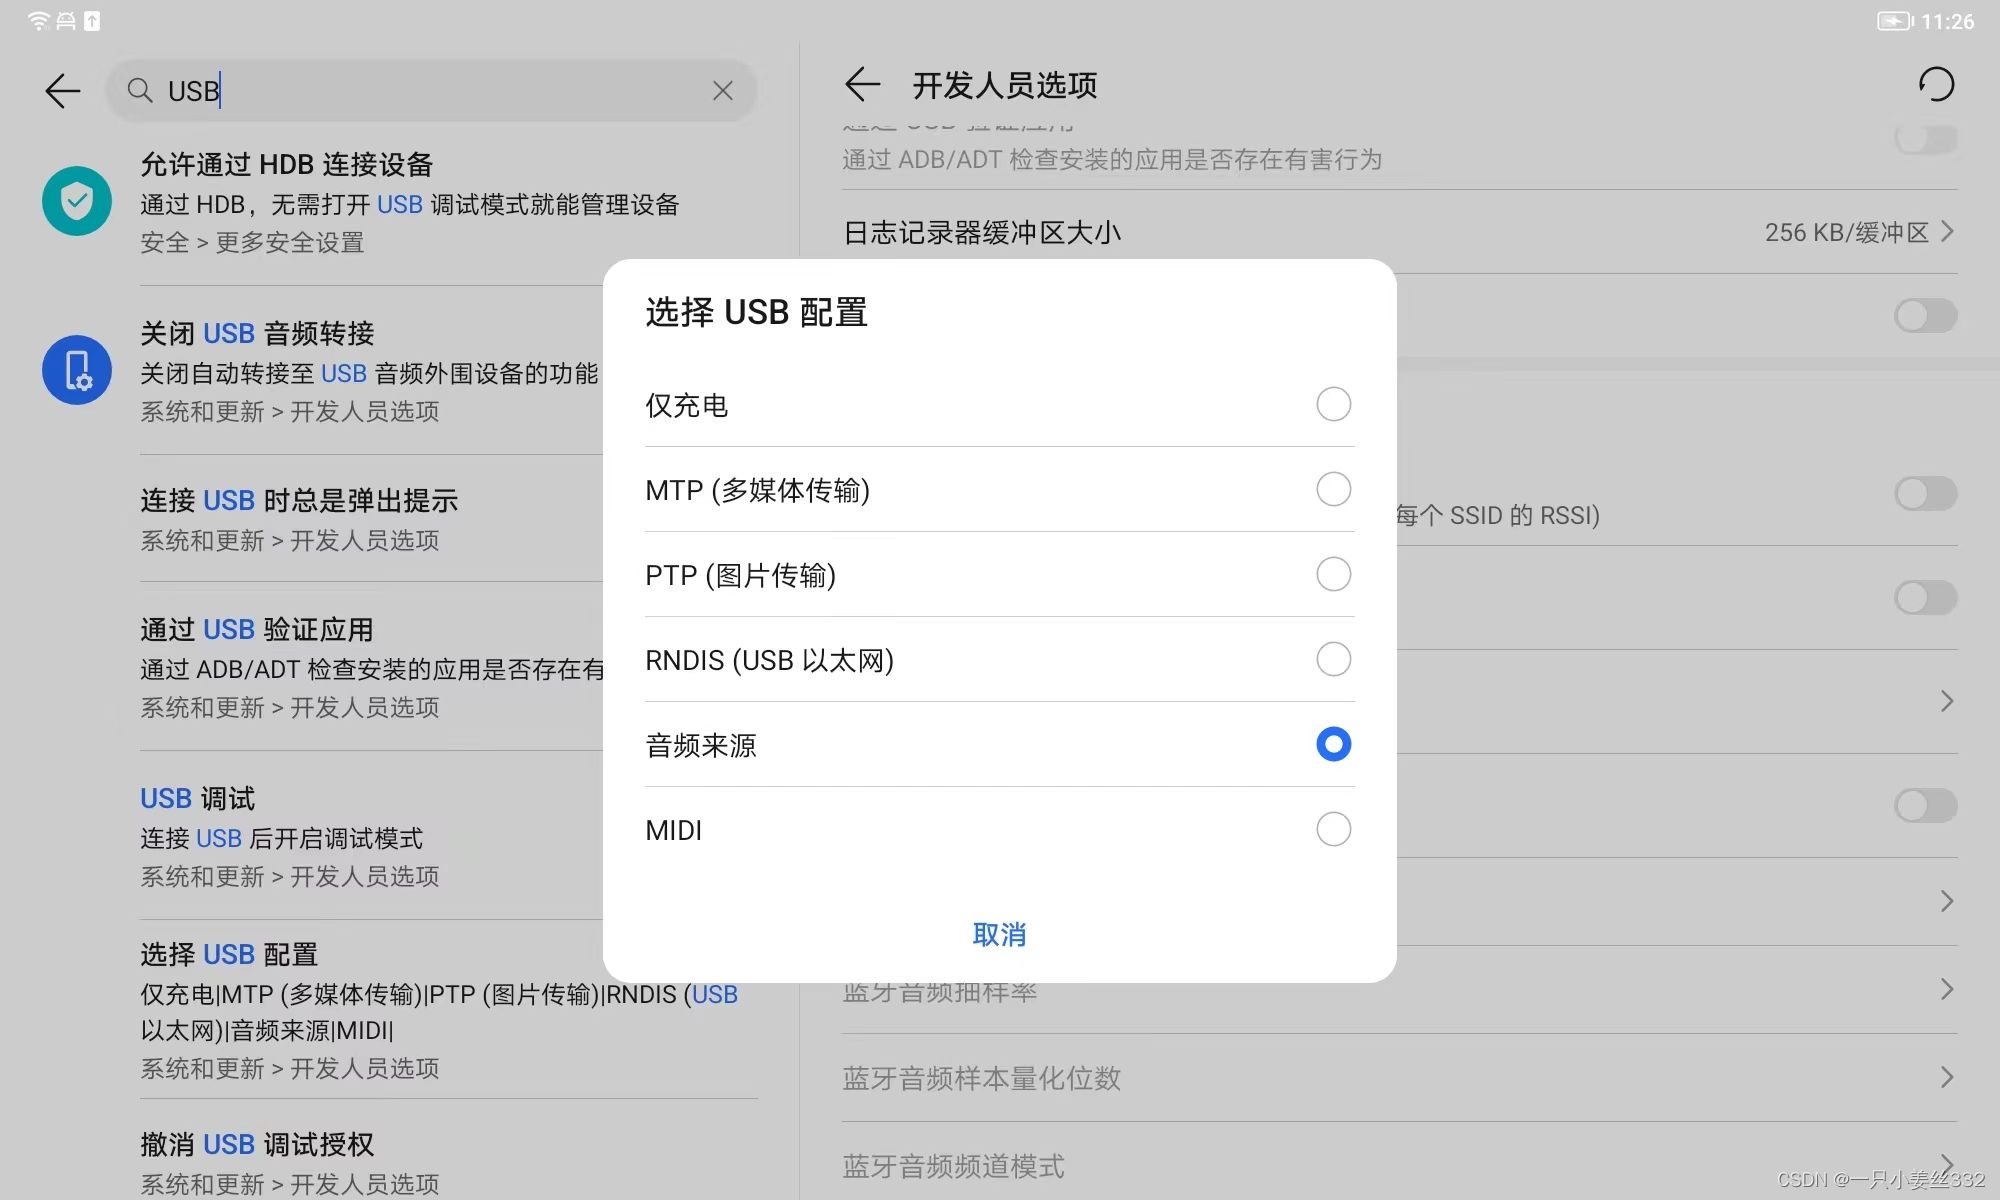Expand the 蓝牙音频抽样率 chevron
The height and width of the screenshot is (1200, 2000).
(x=1946, y=990)
